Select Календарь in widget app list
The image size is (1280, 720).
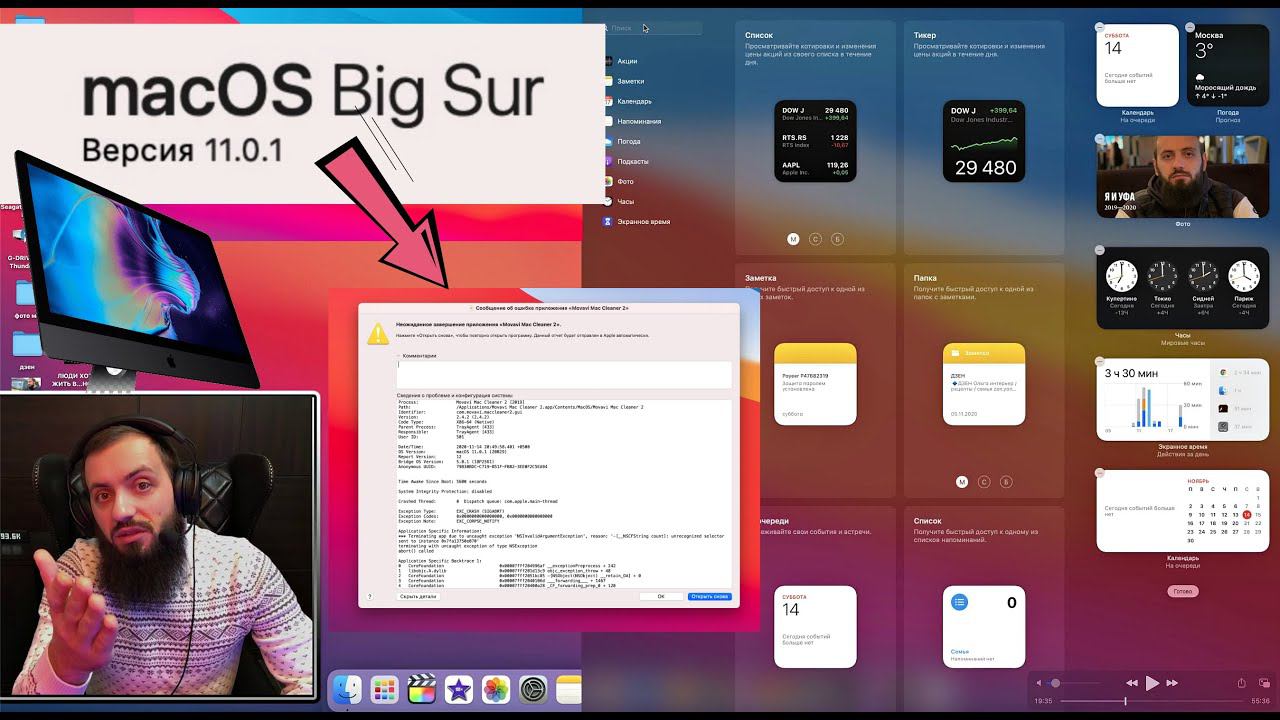634,101
